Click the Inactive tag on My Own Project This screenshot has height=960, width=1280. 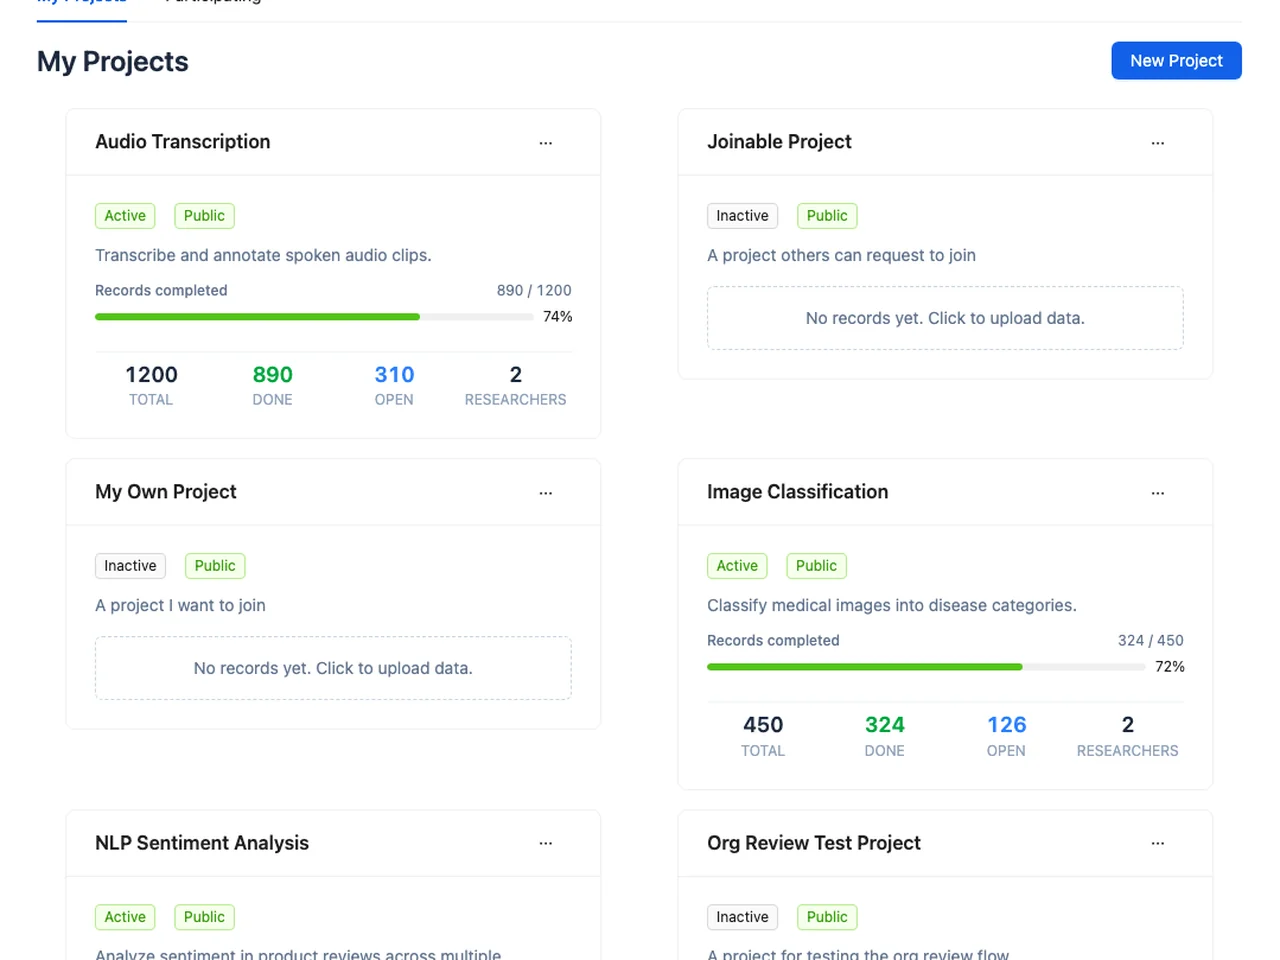pos(130,566)
